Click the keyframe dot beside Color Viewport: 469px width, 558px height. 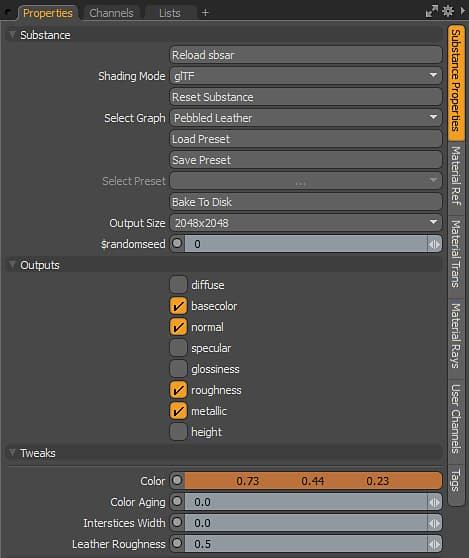(177, 481)
